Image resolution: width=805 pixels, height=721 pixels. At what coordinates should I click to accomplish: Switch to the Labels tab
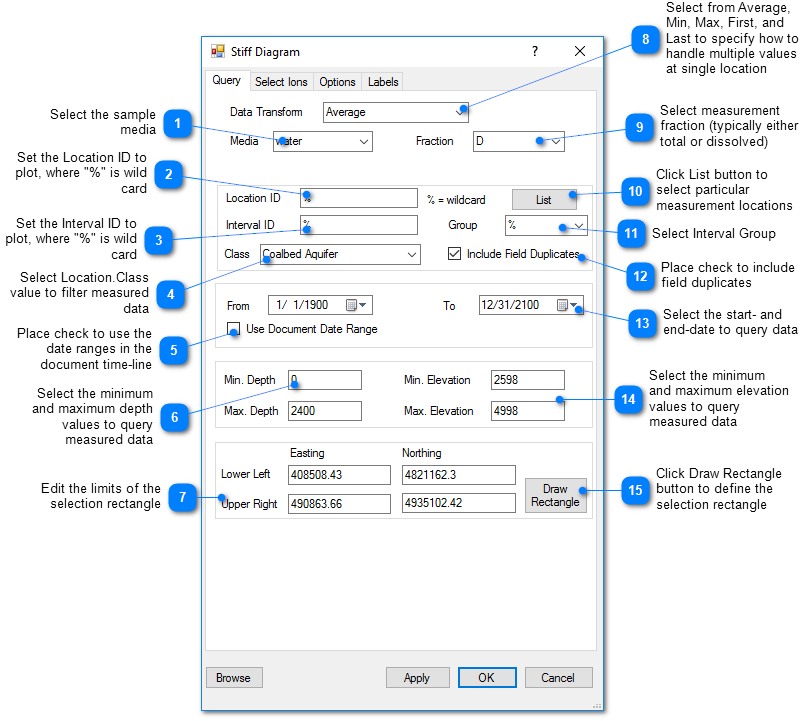[x=383, y=81]
